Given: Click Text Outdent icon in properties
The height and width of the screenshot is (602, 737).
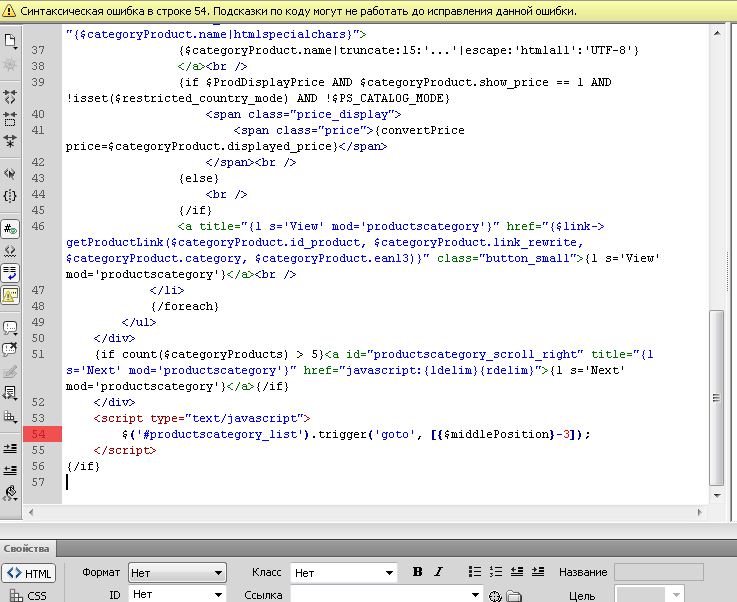Looking at the screenshot, I should coord(517,571).
